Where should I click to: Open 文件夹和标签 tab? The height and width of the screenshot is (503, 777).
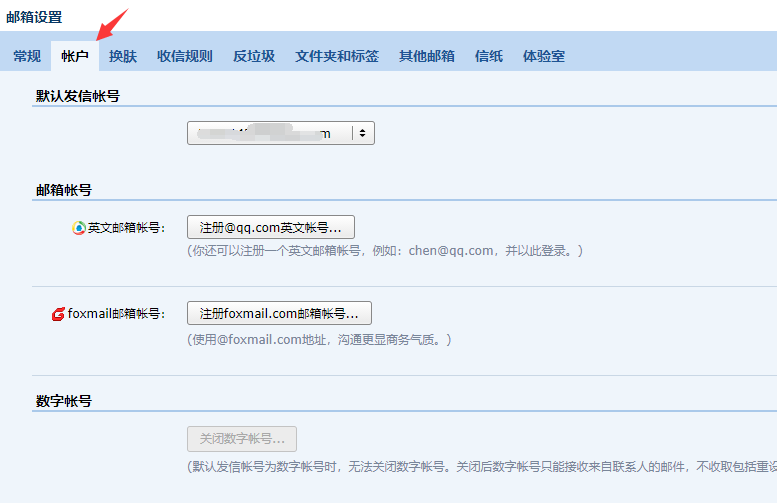[337, 56]
